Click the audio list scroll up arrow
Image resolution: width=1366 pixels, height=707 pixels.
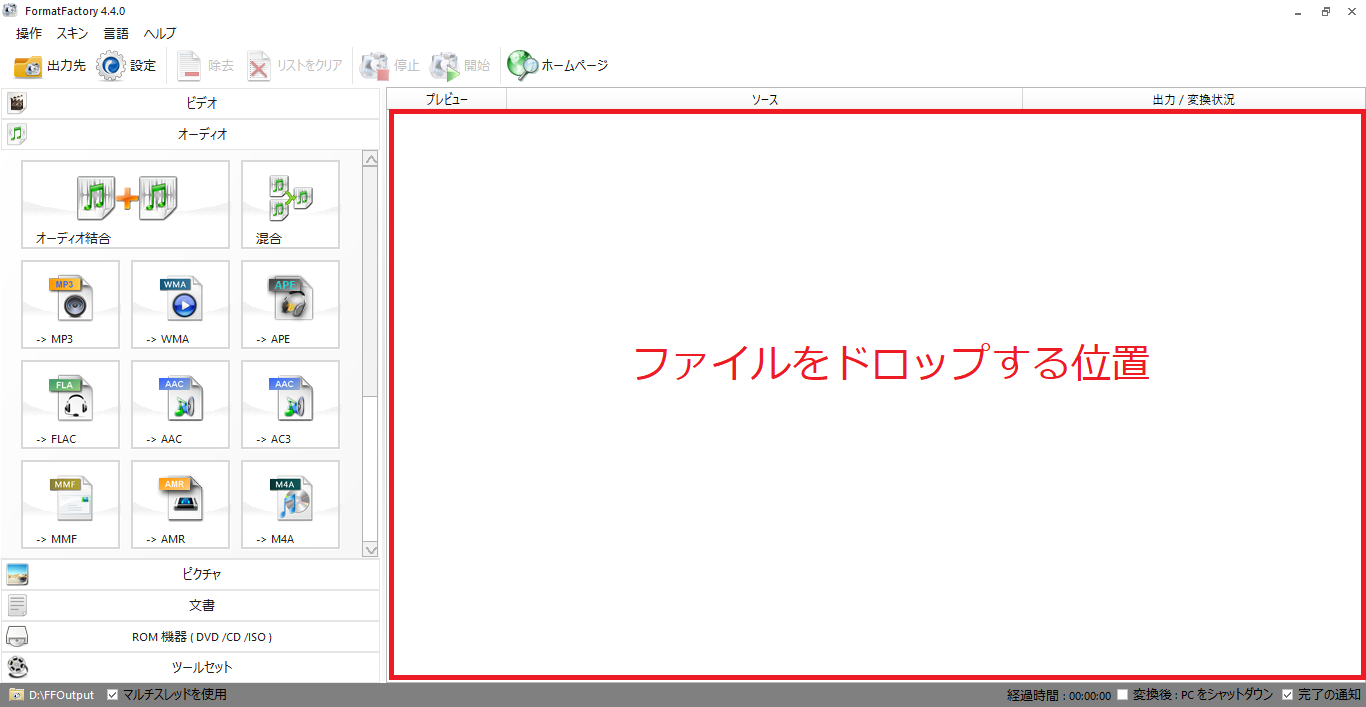click(x=370, y=159)
